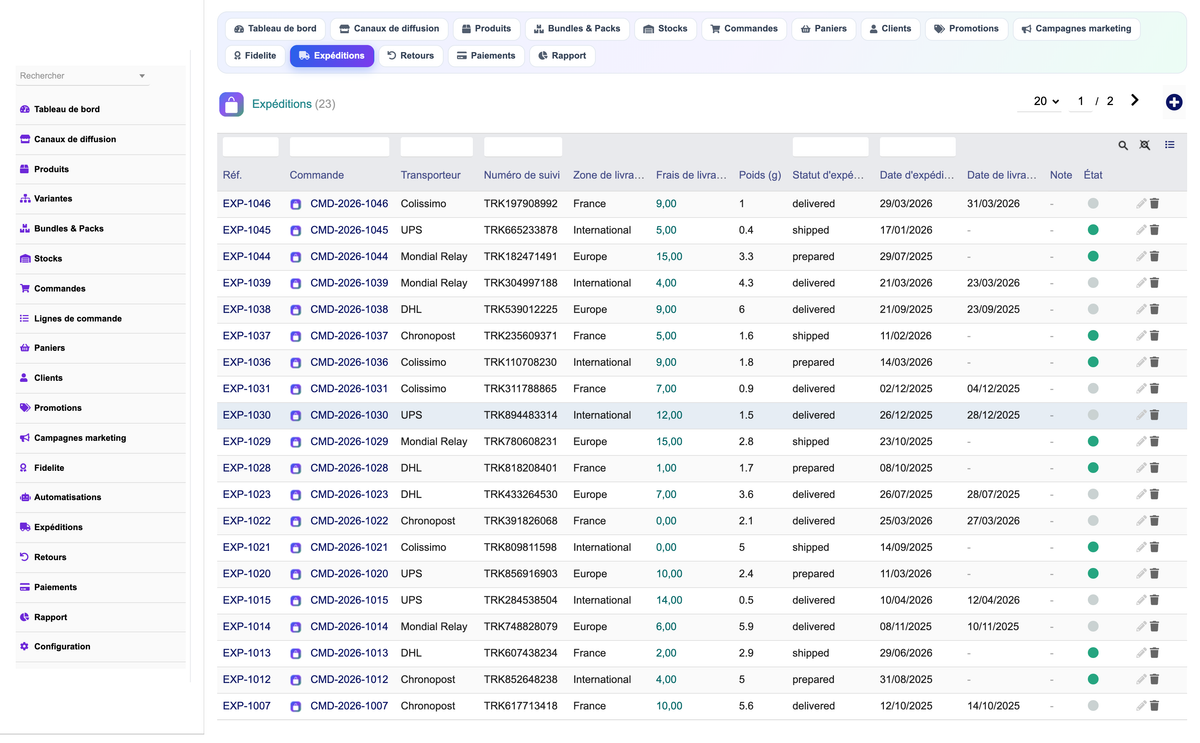Toggle the État indicator of EXP-1044
This screenshot has width=1200, height=743.
pos(1093,257)
